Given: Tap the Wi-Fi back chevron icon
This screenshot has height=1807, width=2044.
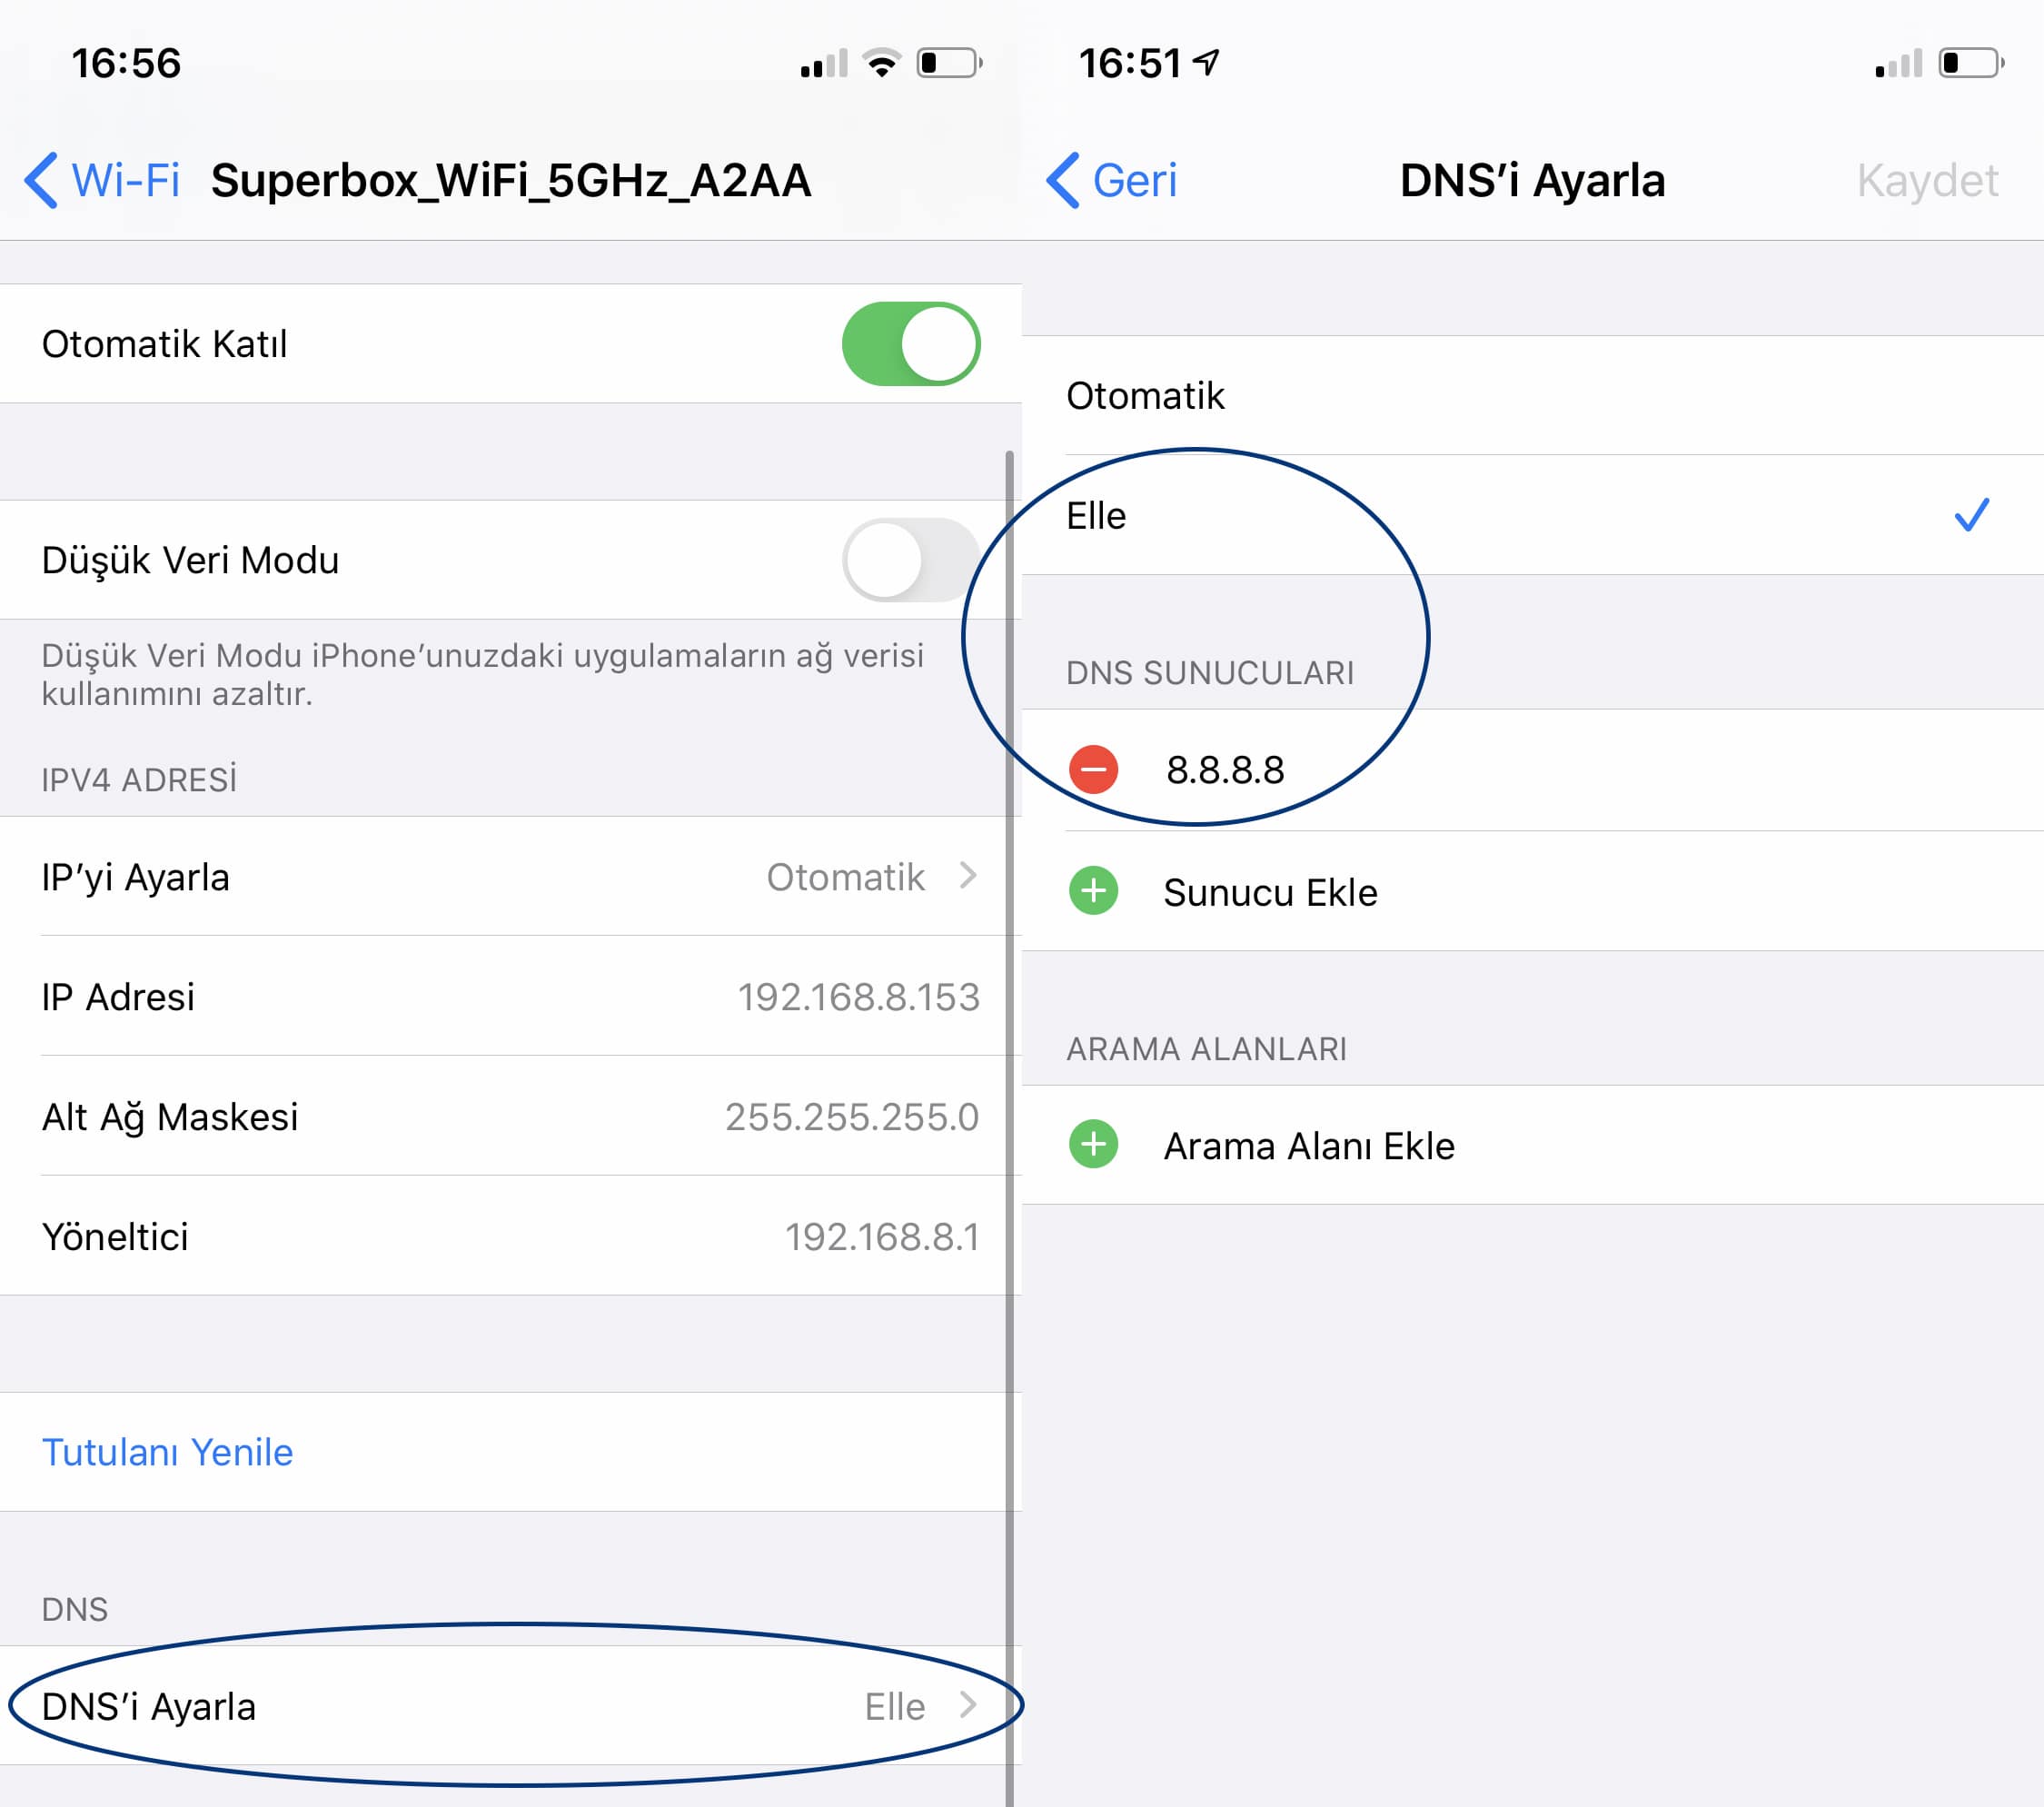Looking at the screenshot, I should pyautogui.click(x=41, y=181).
